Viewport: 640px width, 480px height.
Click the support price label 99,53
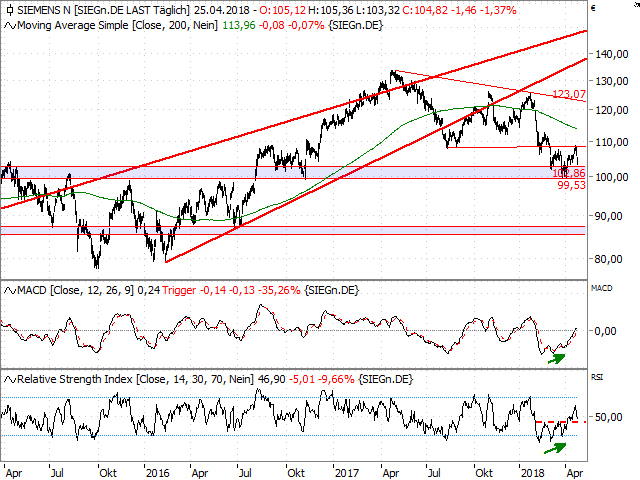pos(571,185)
